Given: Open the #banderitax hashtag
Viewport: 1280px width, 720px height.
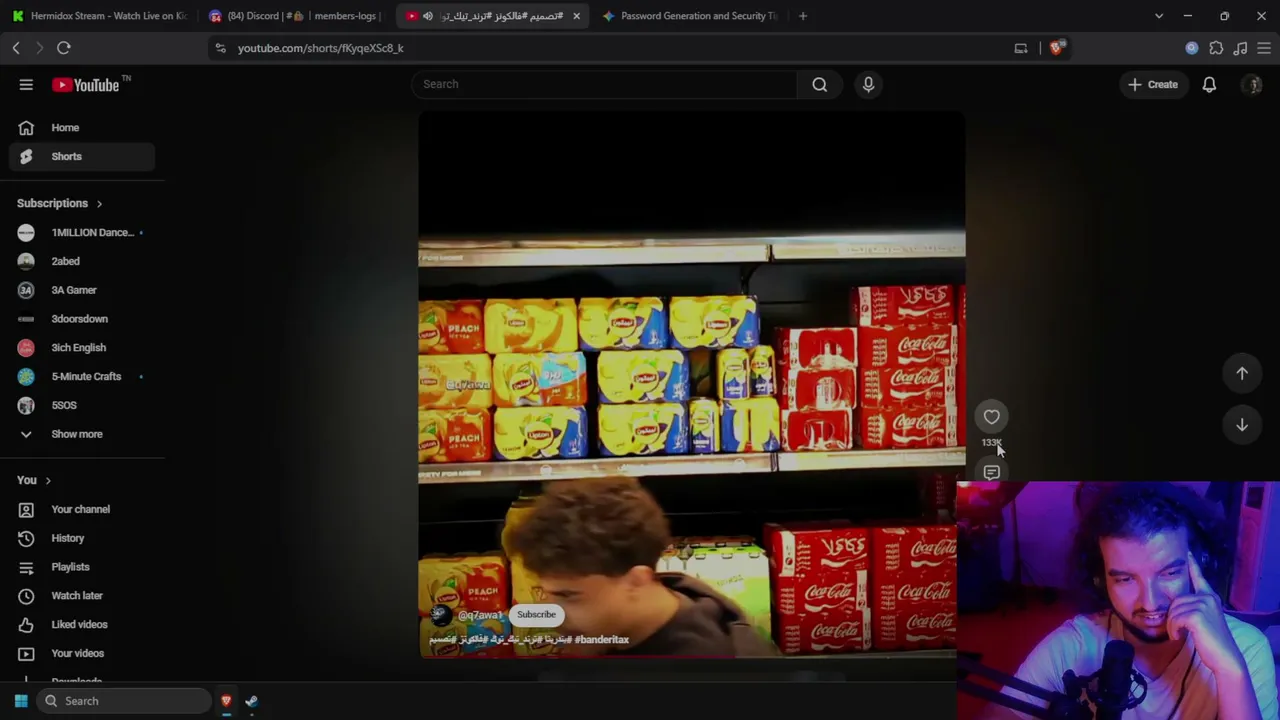Looking at the screenshot, I should (x=602, y=640).
